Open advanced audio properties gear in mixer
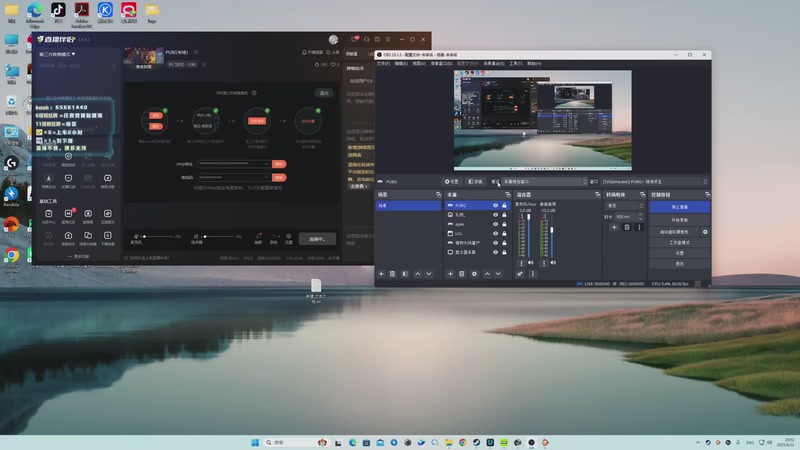Screen dimensions: 800x450 point(520,274)
